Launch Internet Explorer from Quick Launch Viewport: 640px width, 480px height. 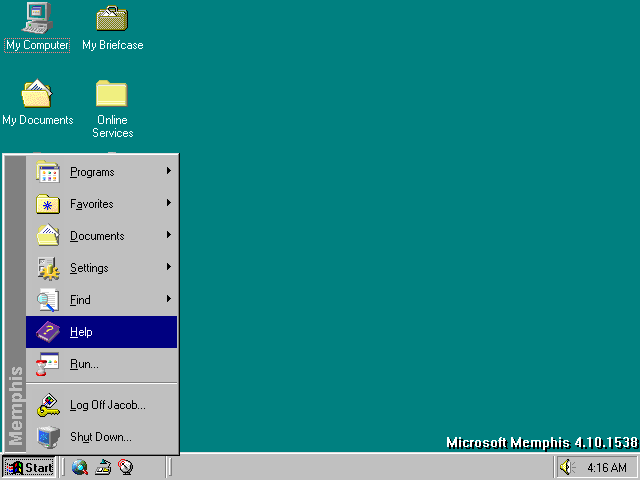click(x=80, y=467)
